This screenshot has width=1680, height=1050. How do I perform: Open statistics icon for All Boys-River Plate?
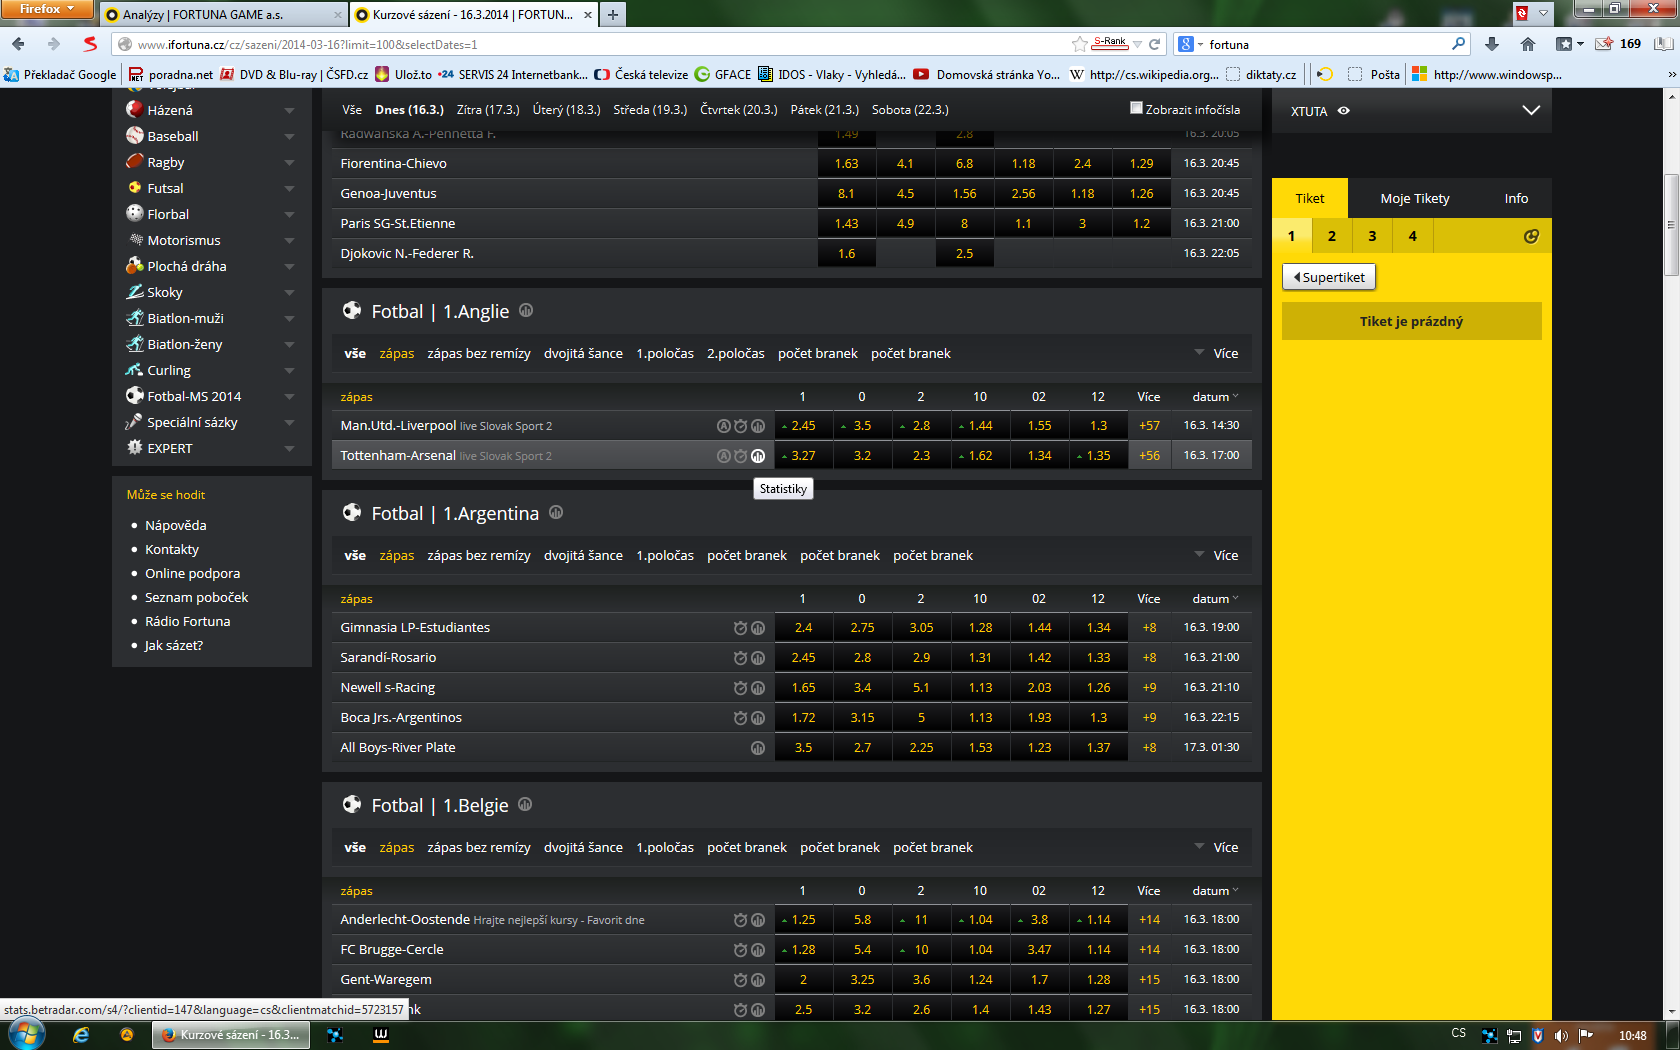click(x=758, y=748)
